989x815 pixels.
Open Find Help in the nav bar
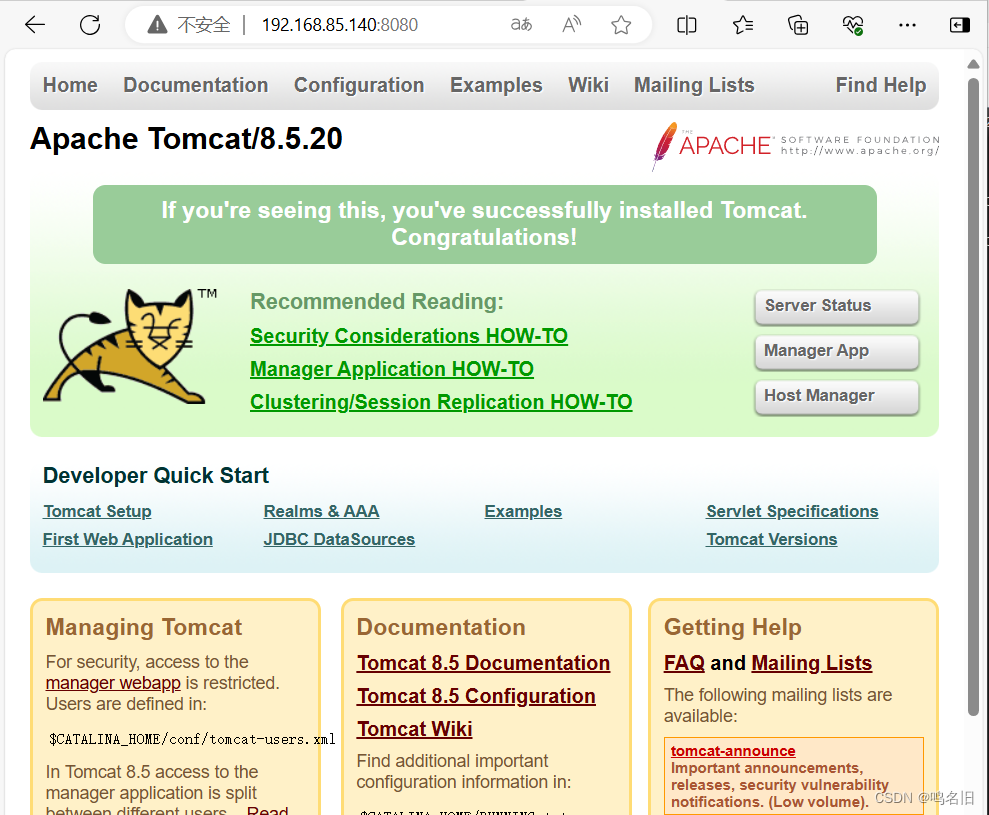pos(881,85)
